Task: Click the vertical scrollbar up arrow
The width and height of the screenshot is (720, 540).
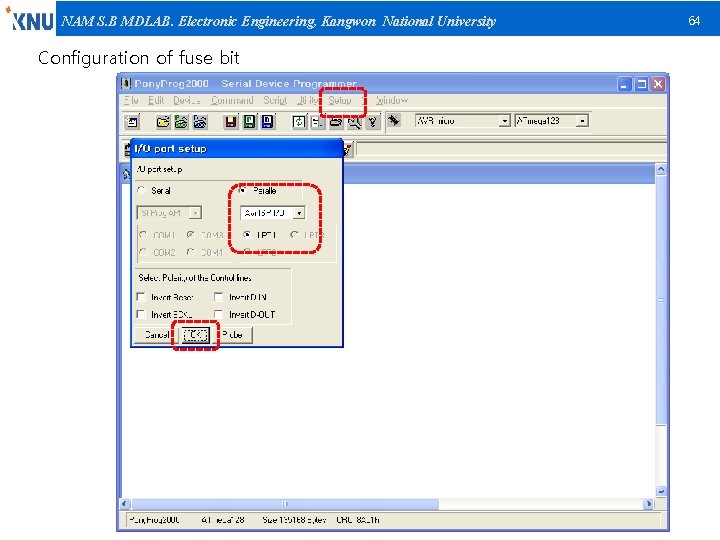Action: [x=661, y=169]
